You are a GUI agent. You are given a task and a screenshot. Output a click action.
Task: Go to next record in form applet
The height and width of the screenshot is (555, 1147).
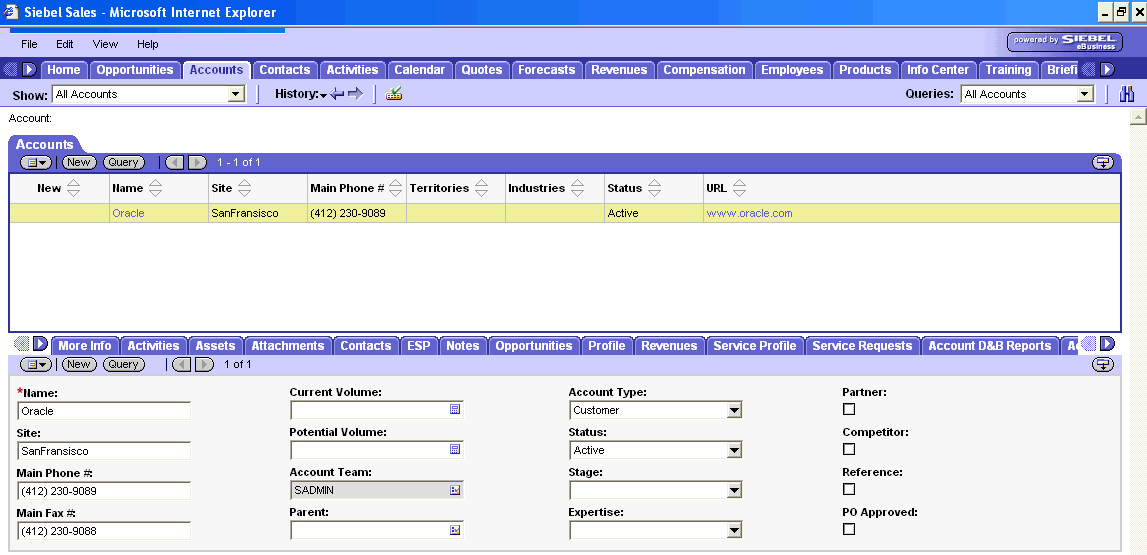(x=204, y=364)
